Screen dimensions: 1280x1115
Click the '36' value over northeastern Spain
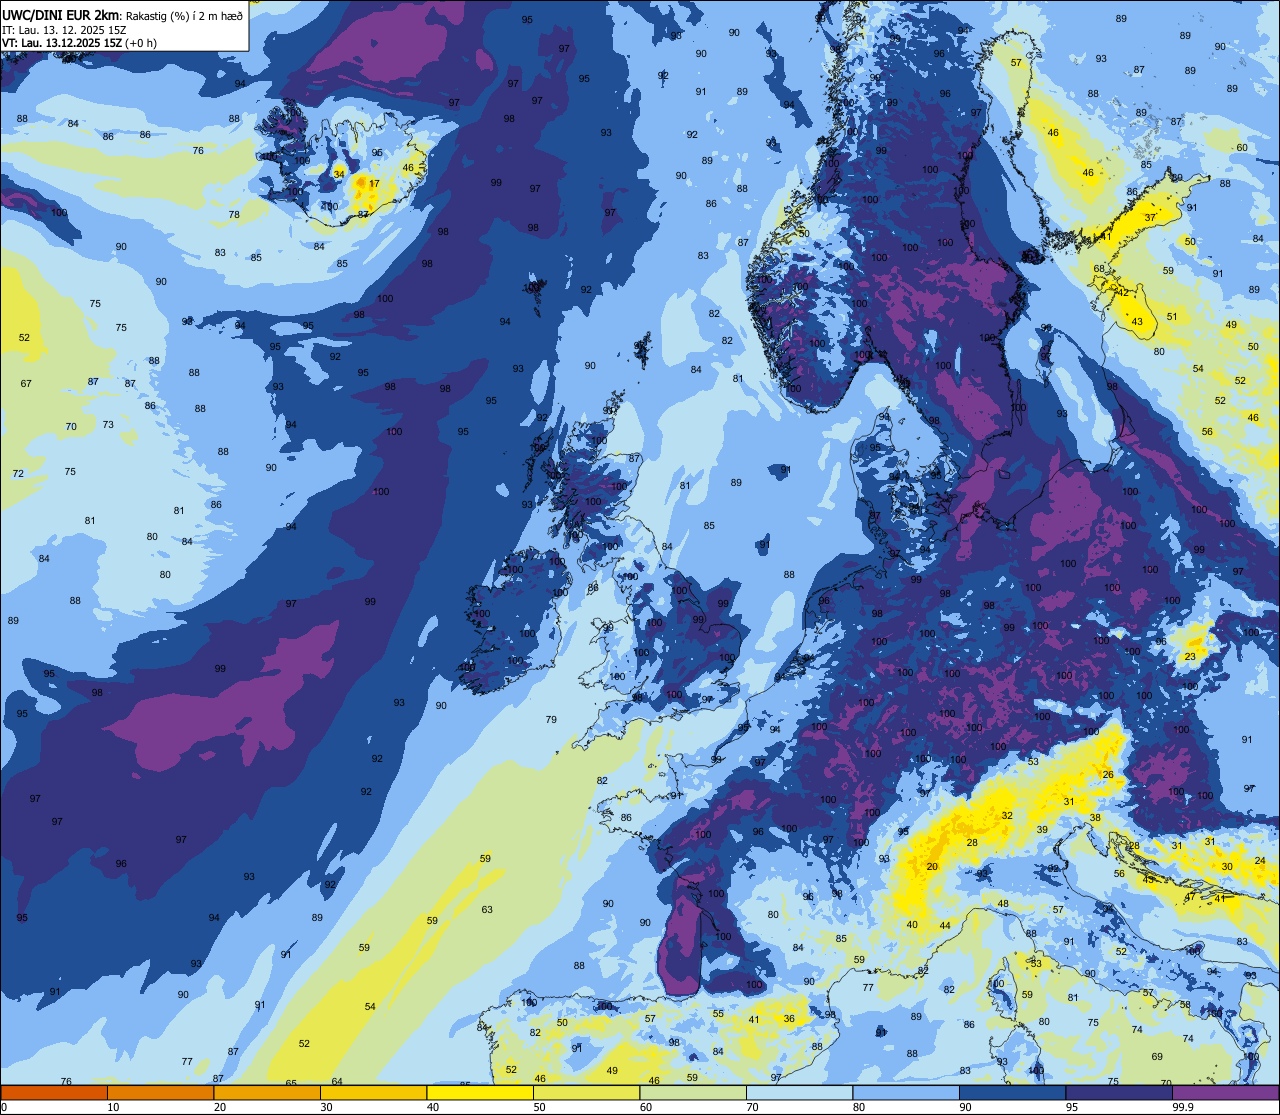point(789,1019)
